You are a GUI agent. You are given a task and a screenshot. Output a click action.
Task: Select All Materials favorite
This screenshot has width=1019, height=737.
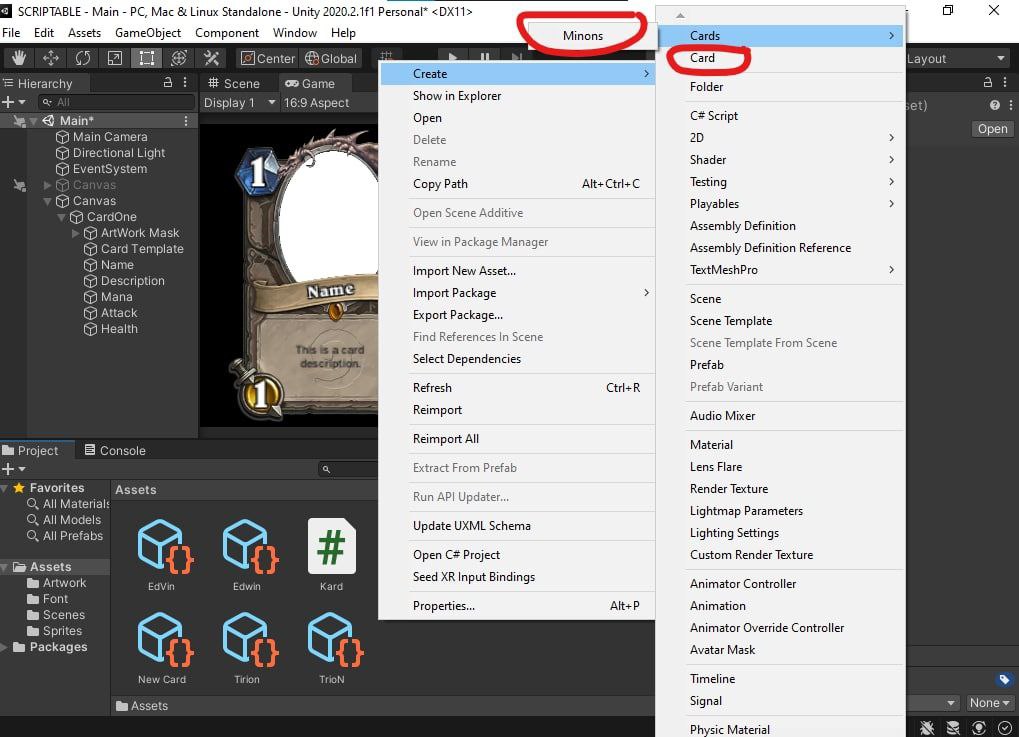(68, 504)
